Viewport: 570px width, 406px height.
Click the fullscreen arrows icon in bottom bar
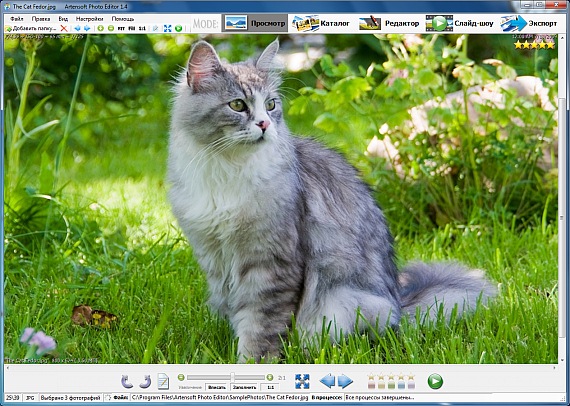[x=302, y=381]
